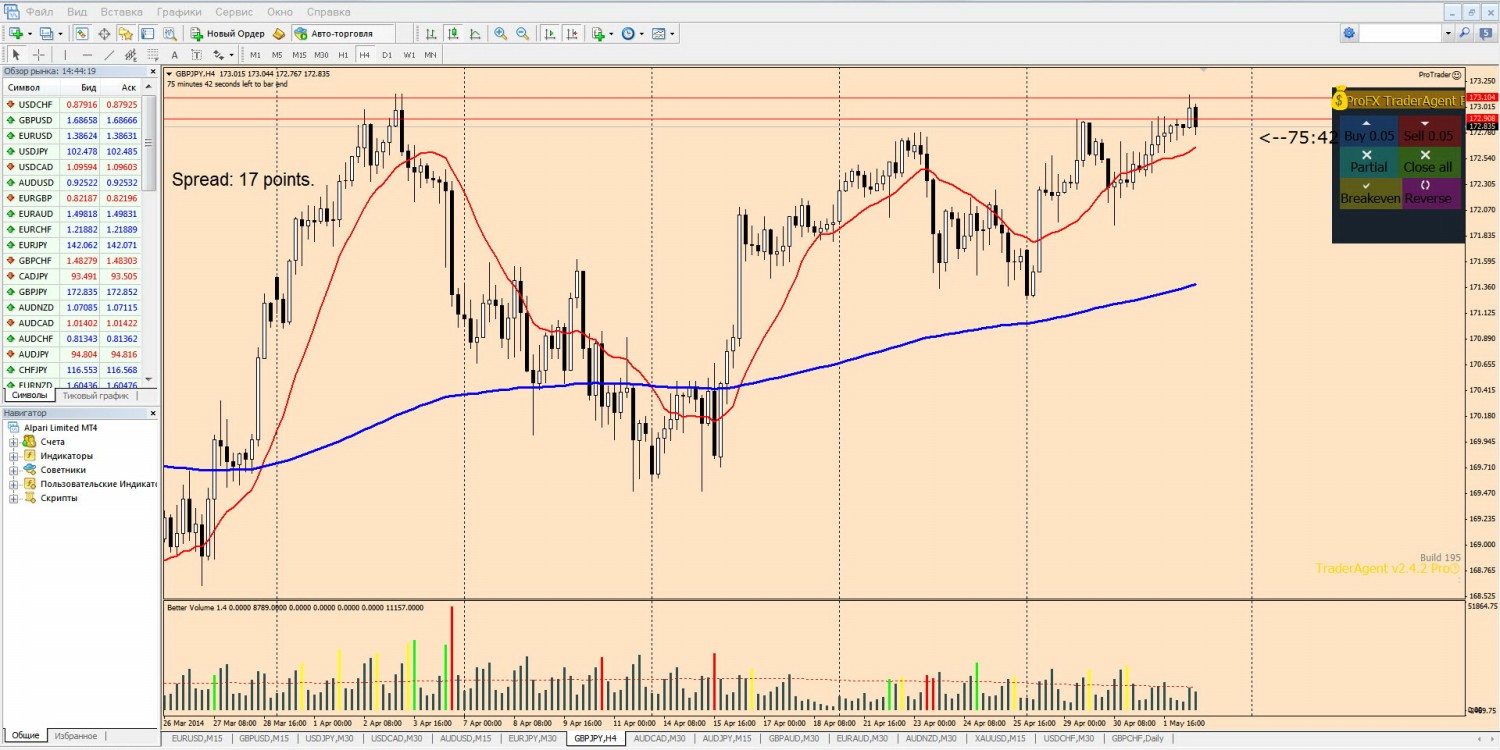1500x750 pixels.
Task: Toggle chart auto-scroll icon
Action: click(550, 33)
